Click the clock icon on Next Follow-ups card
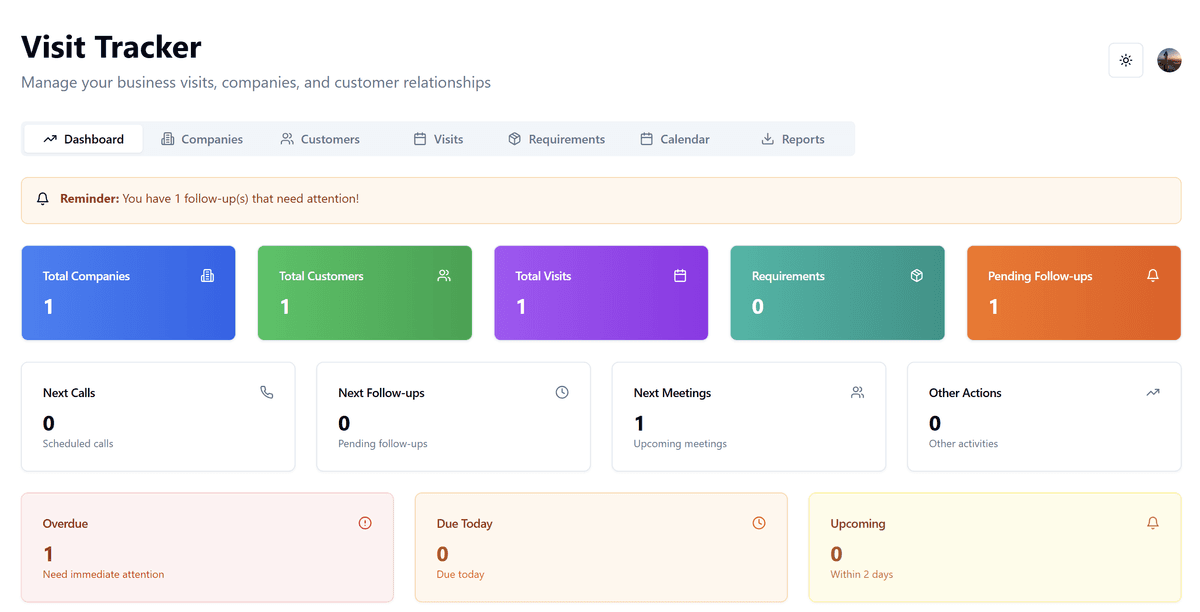Viewport: 1200px width, 612px height. (x=562, y=392)
